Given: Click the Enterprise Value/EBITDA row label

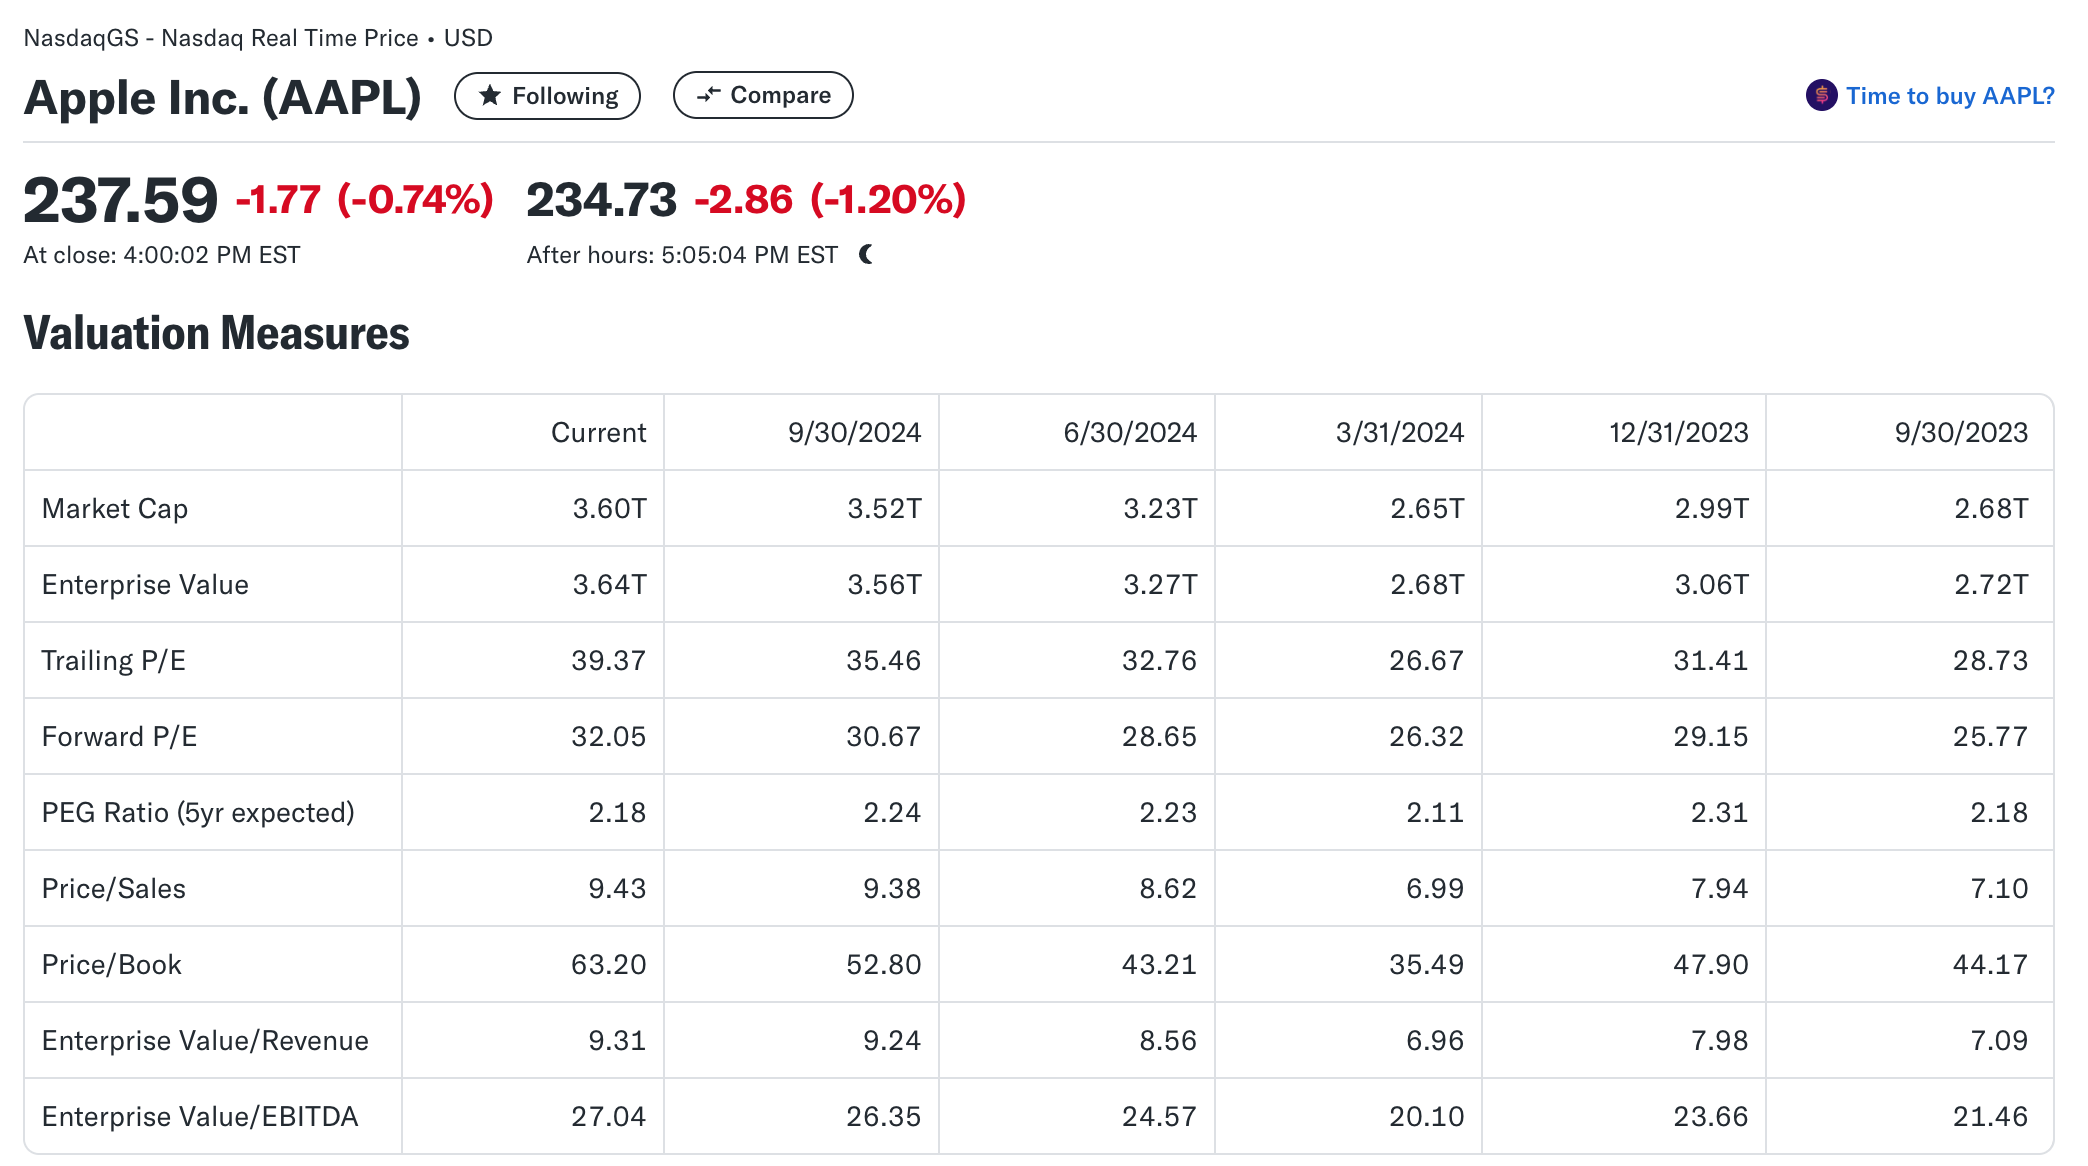Looking at the screenshot, I should pyautogui.click(x=200, y=1117).
